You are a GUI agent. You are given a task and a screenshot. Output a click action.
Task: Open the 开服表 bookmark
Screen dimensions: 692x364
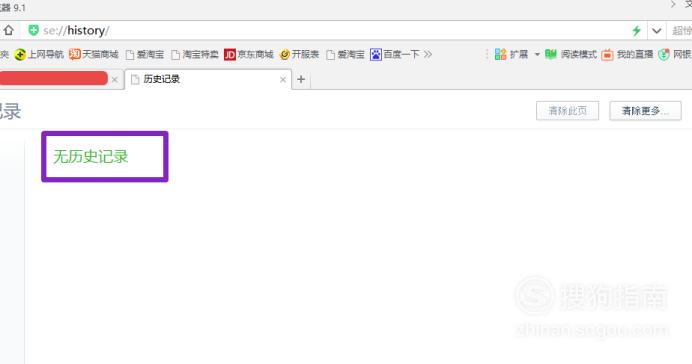click(300, 55)
